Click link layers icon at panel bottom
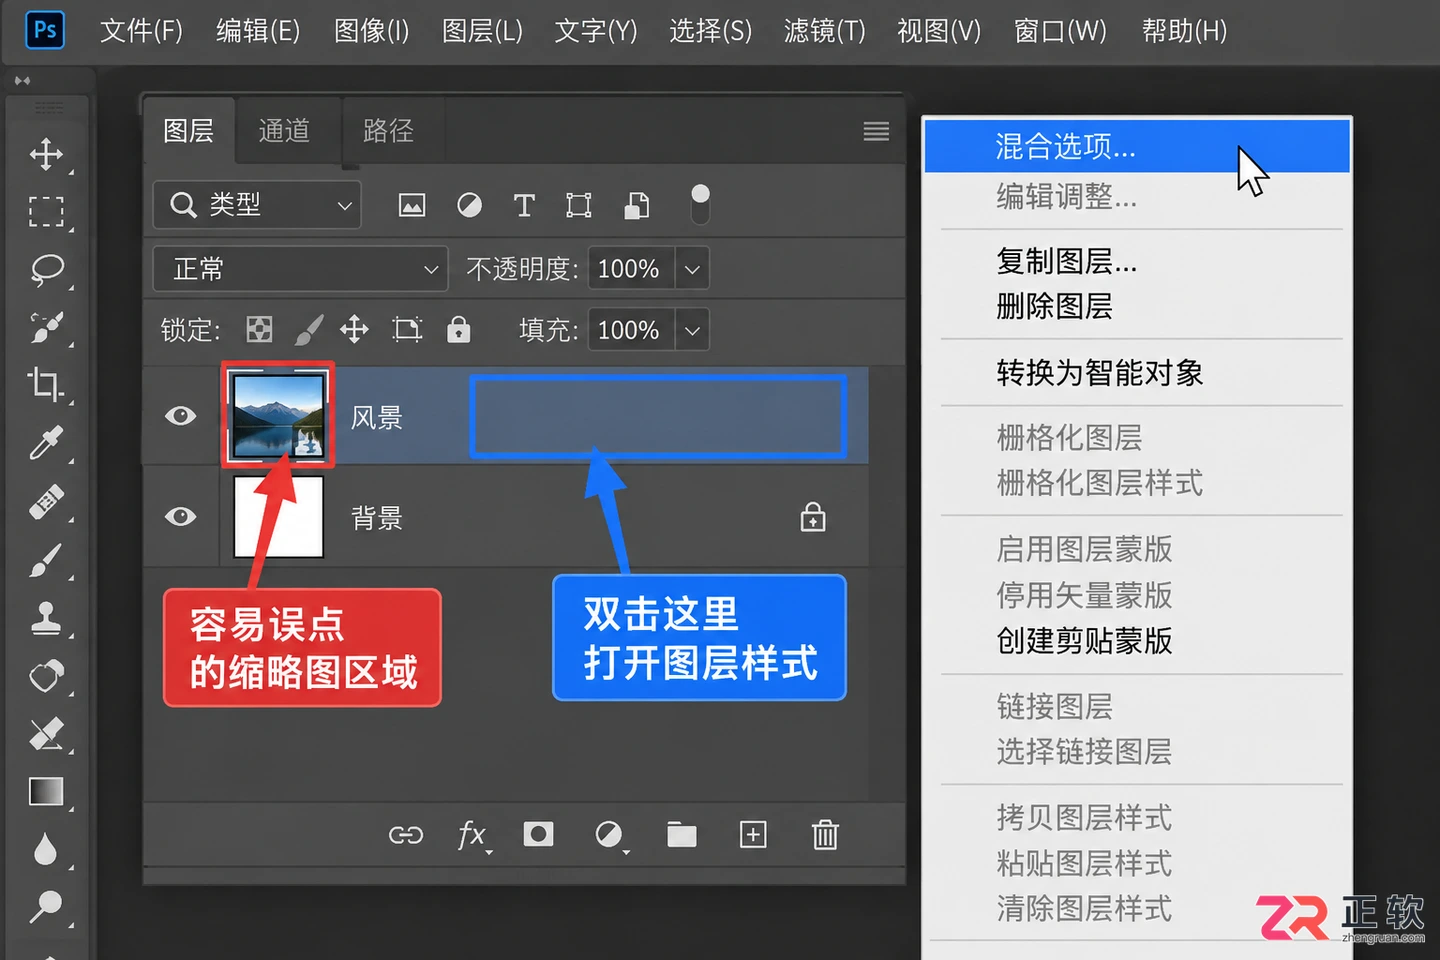Image resolution: width=1440 pixels, height=960 pixels. click(x=406, y=835)
